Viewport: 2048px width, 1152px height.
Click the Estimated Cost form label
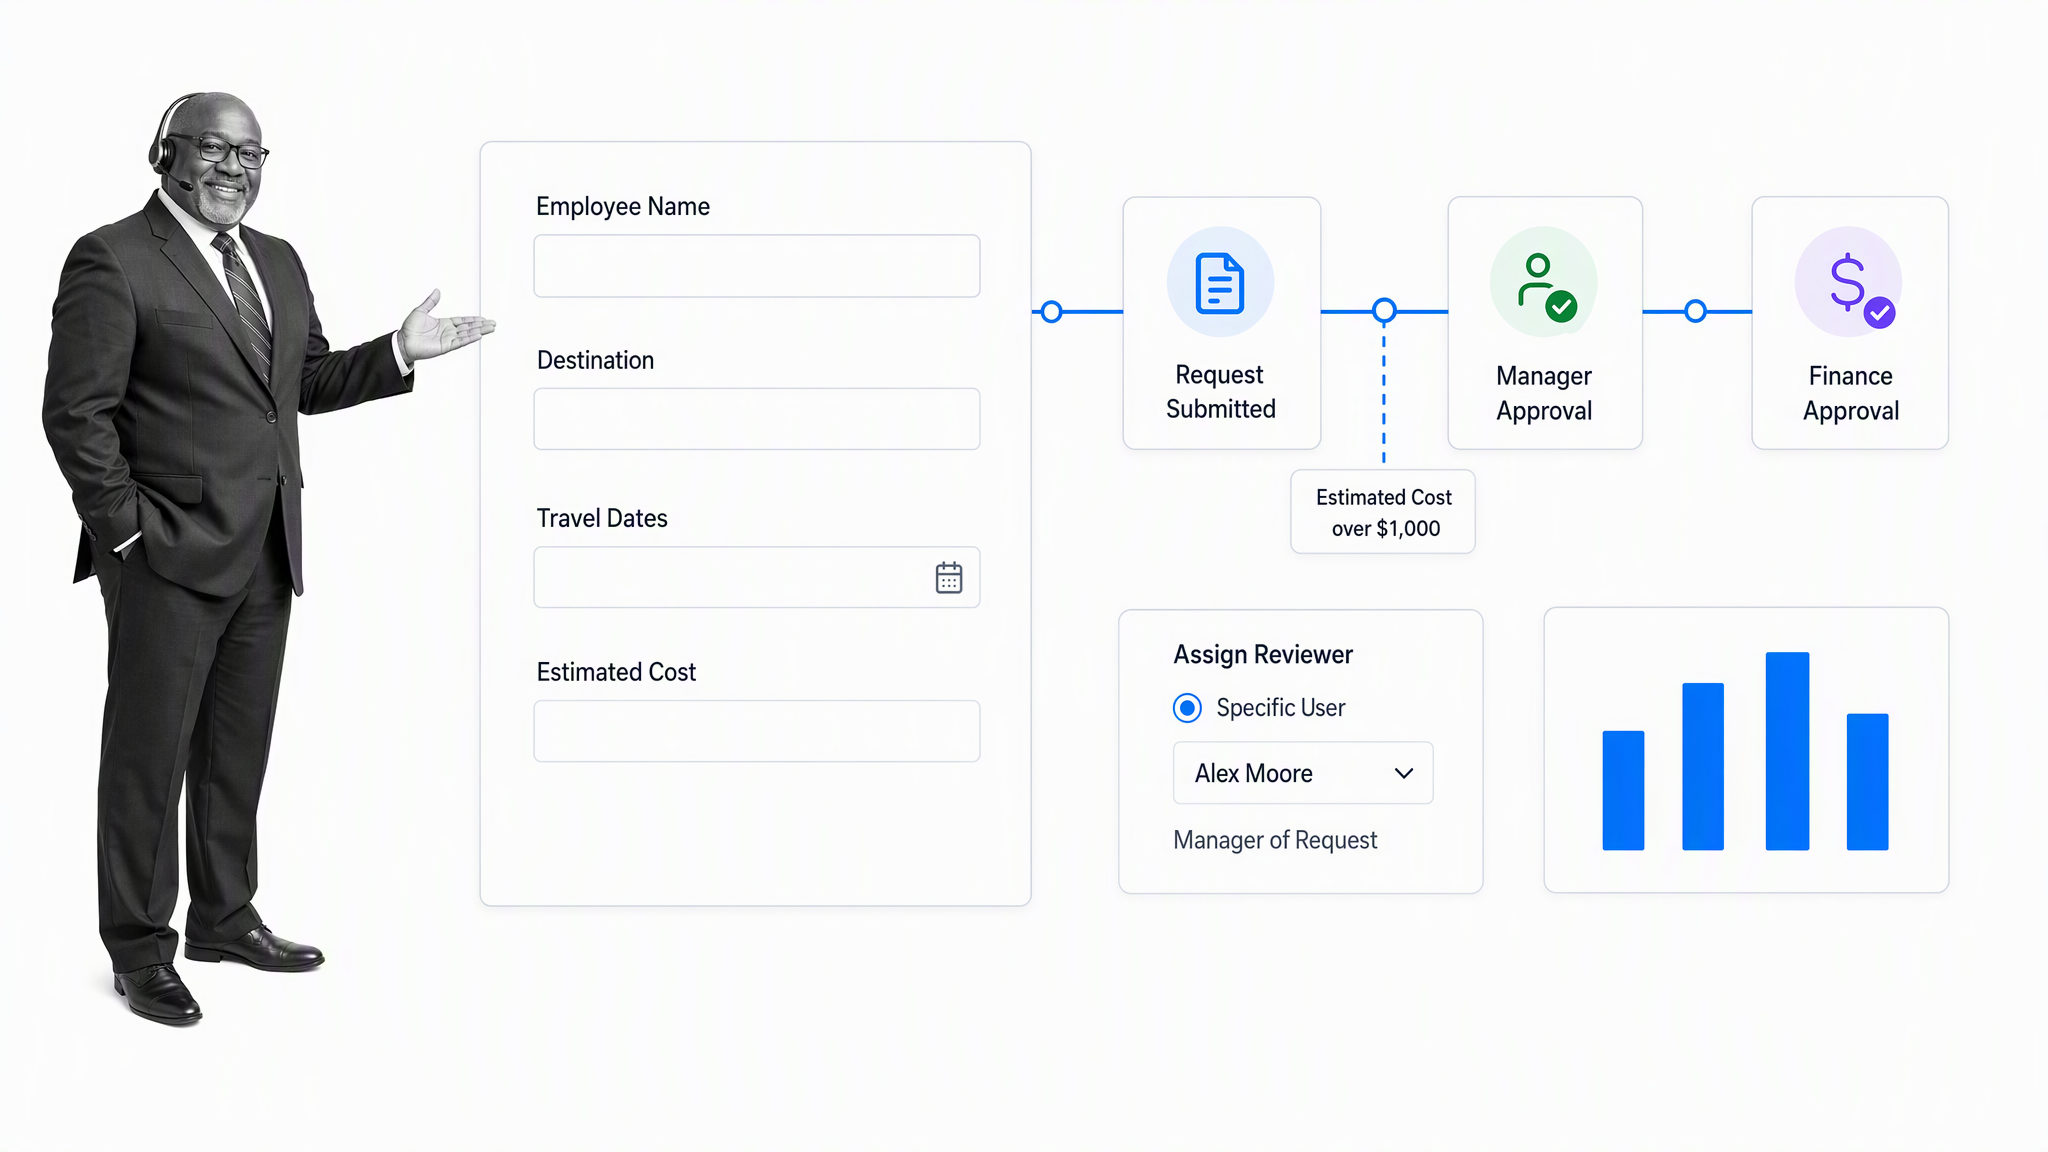point(616,672)
